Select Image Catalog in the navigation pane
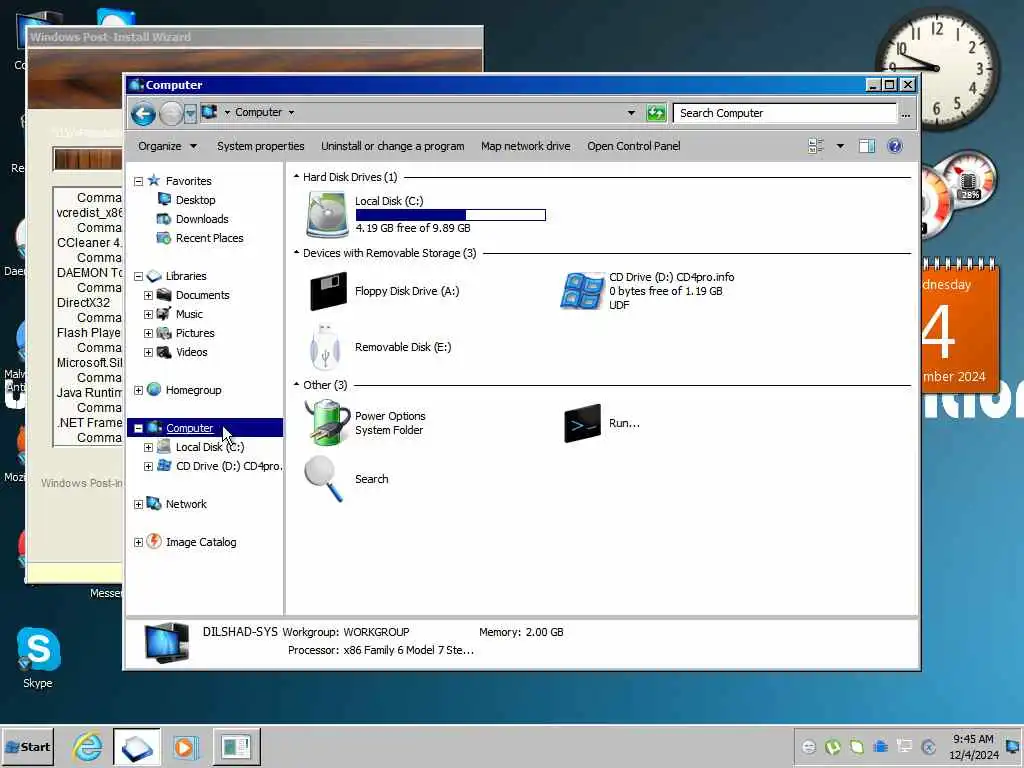1024x768 pixels. (x=200, y=542)
